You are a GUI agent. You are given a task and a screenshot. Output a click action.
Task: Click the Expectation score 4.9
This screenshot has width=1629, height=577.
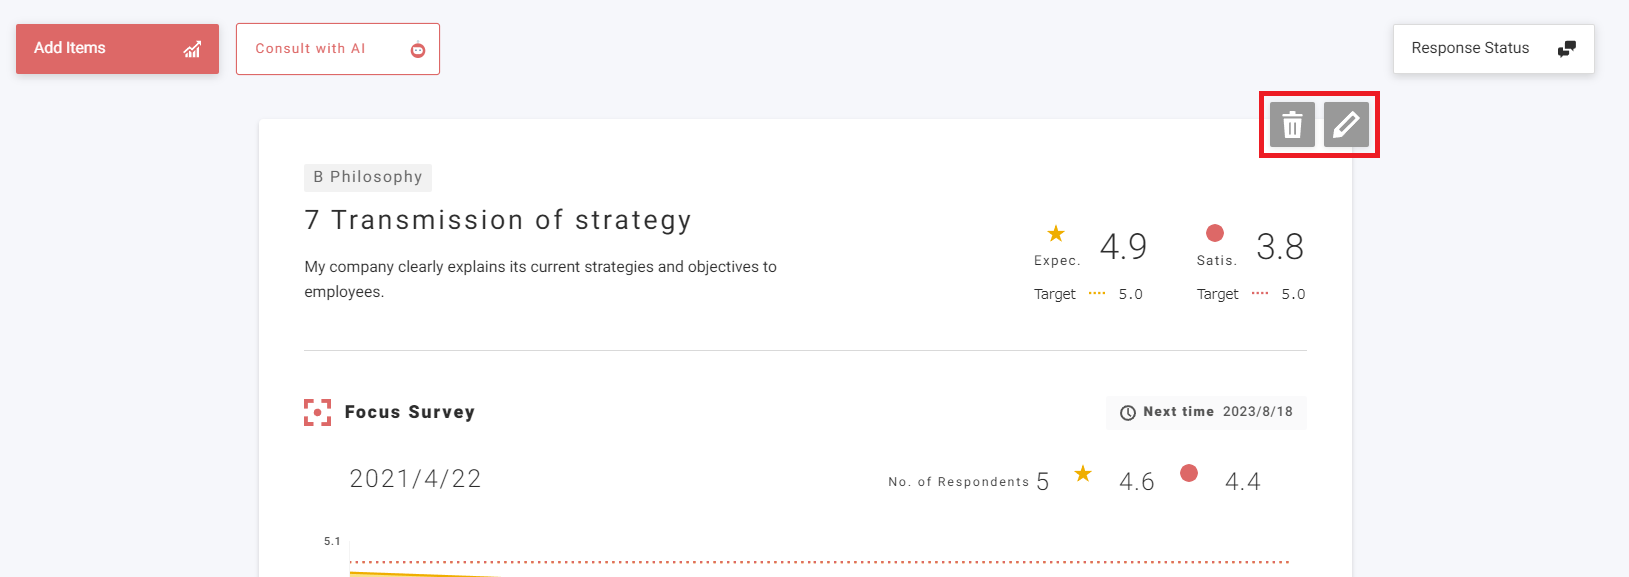(1123, 247)
